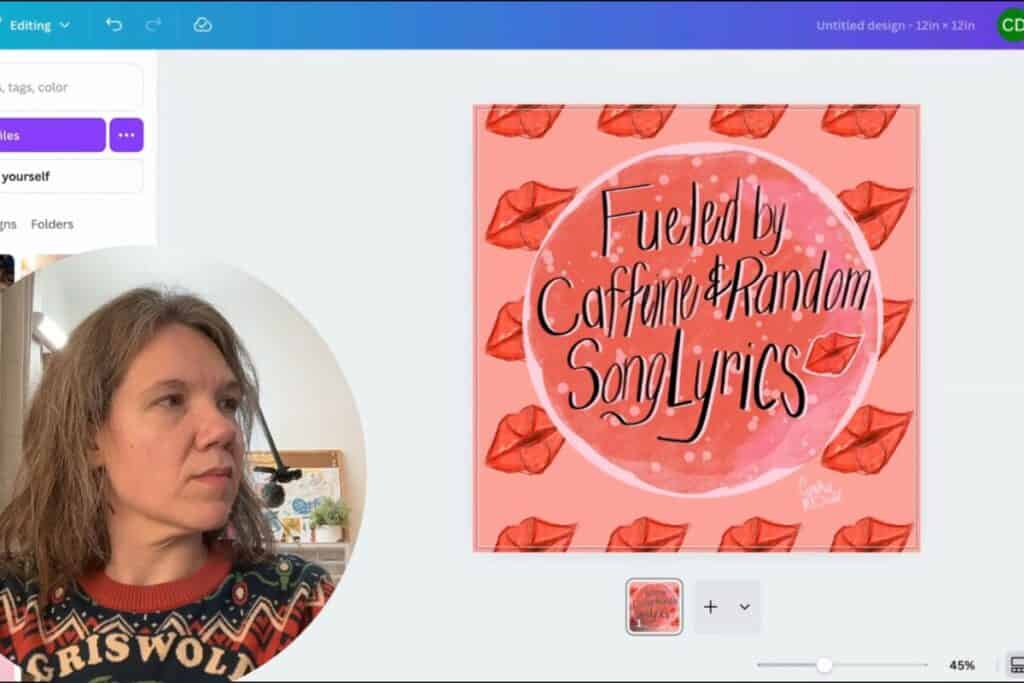Expand the chevron next to the add-page button
The image size is (1024, 683).
tap(744, 606)
